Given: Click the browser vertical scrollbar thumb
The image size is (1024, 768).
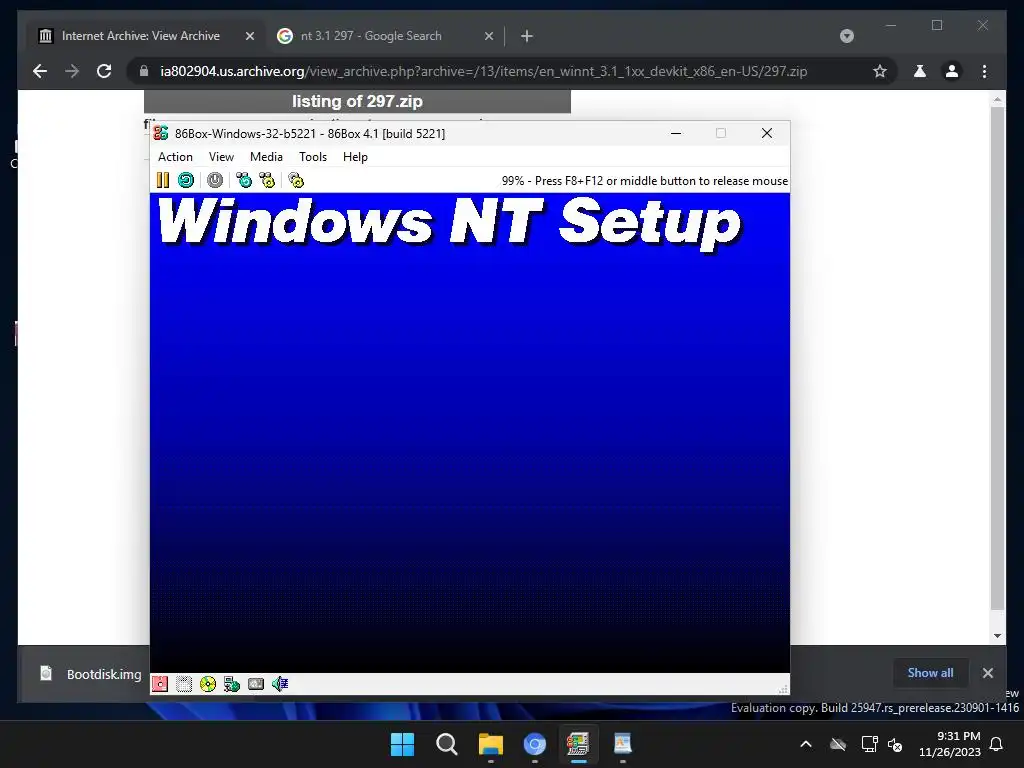Looking at the screenshot, I should tap(997, 358).
